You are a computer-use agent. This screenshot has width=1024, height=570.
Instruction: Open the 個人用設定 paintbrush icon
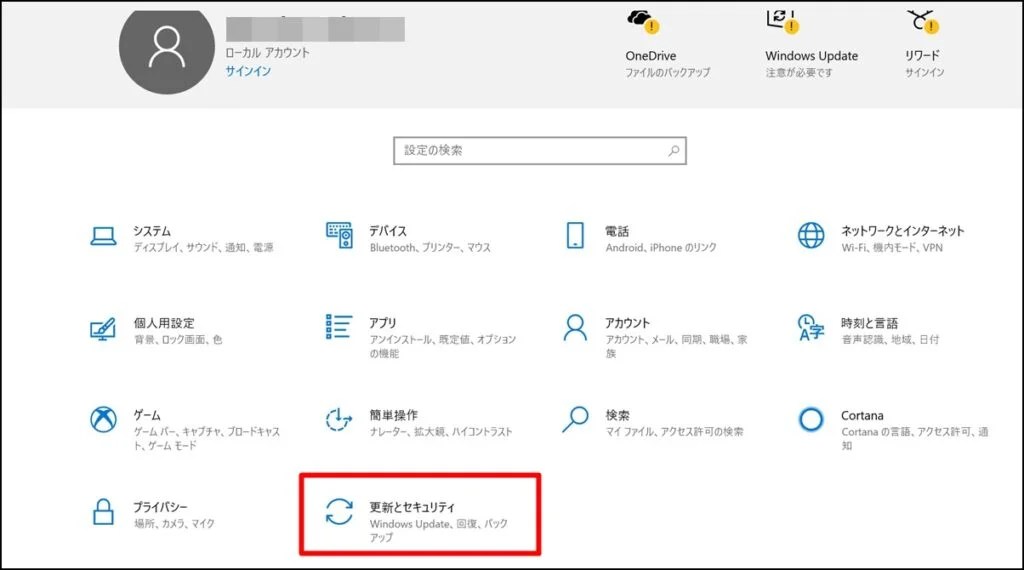[103, 328]
